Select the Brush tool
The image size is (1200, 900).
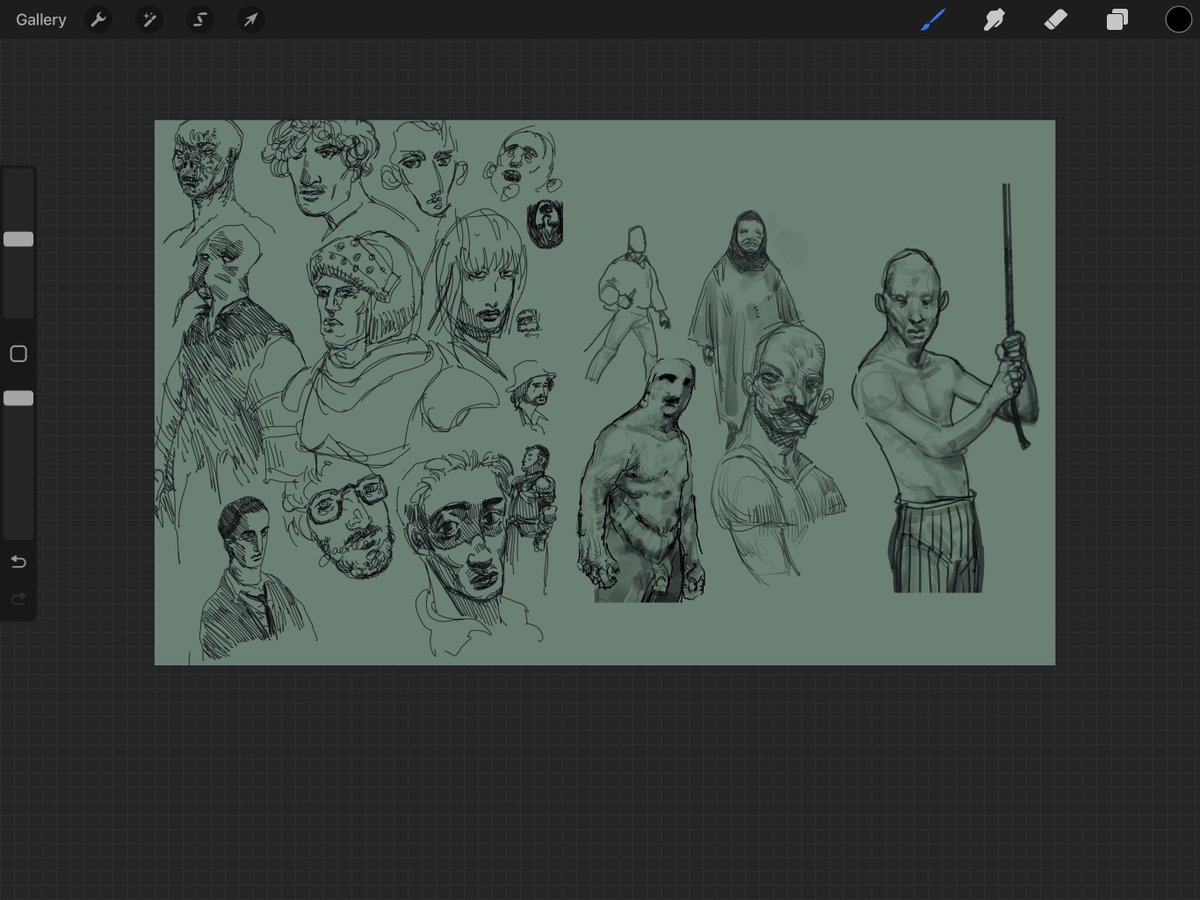932,20
